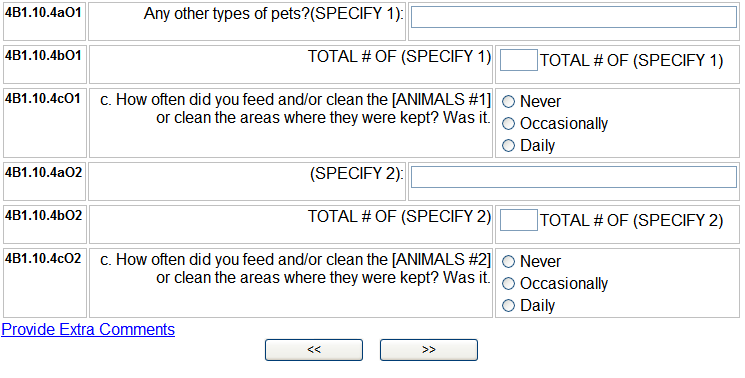
Task: Click question code 4B1.10.4cO1 label
Action: [x=43, y=98]
